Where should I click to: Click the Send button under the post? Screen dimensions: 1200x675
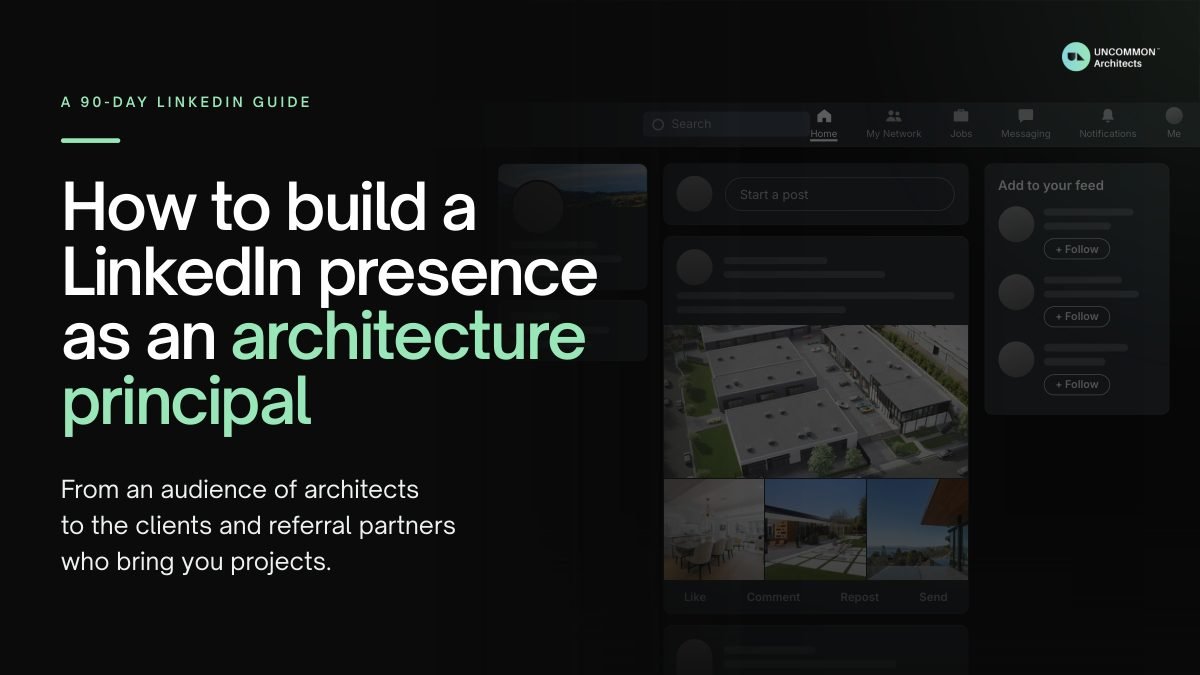coord(933,597)
